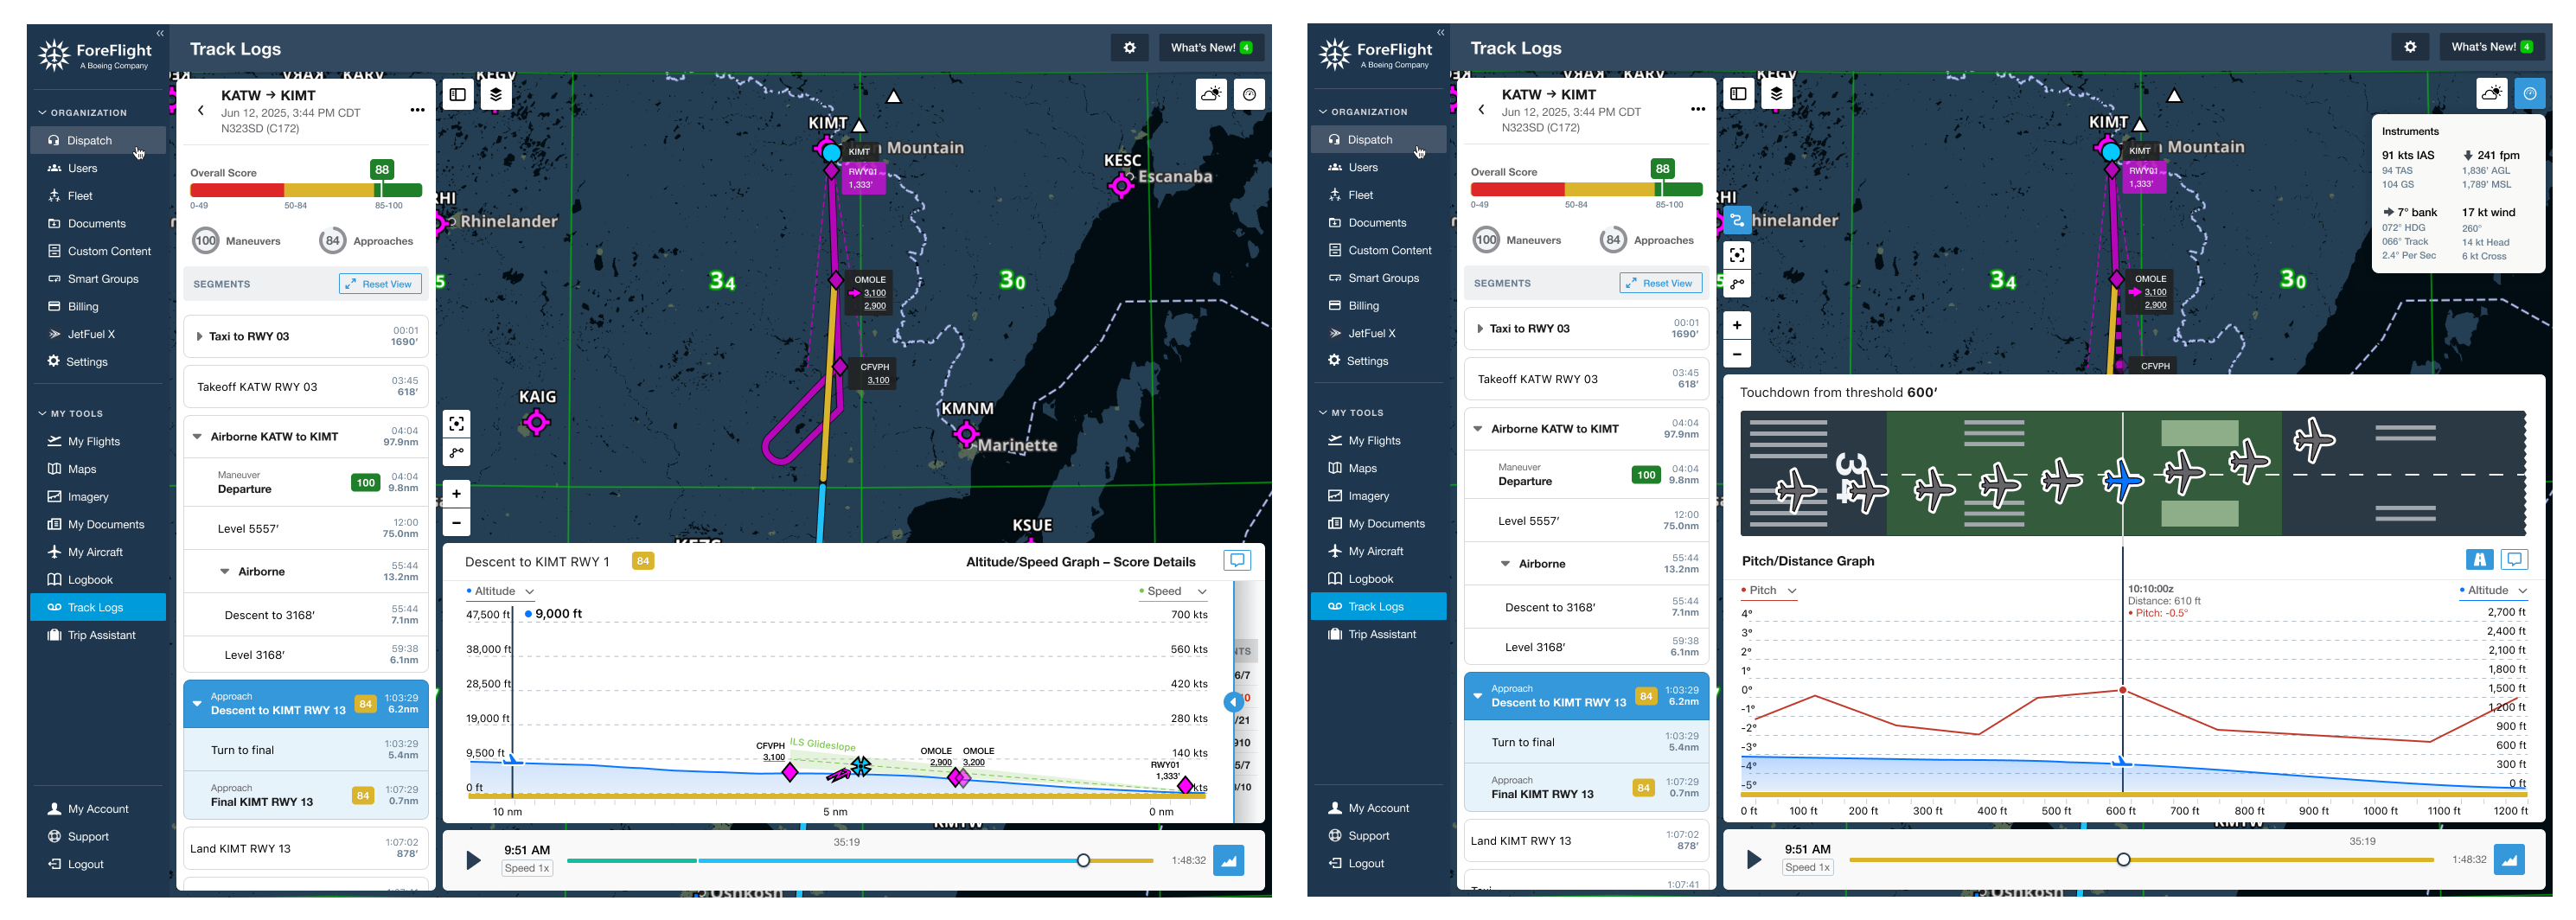Select runway view icon in Pitch/Distance Graph

[x=2479, y=560]
